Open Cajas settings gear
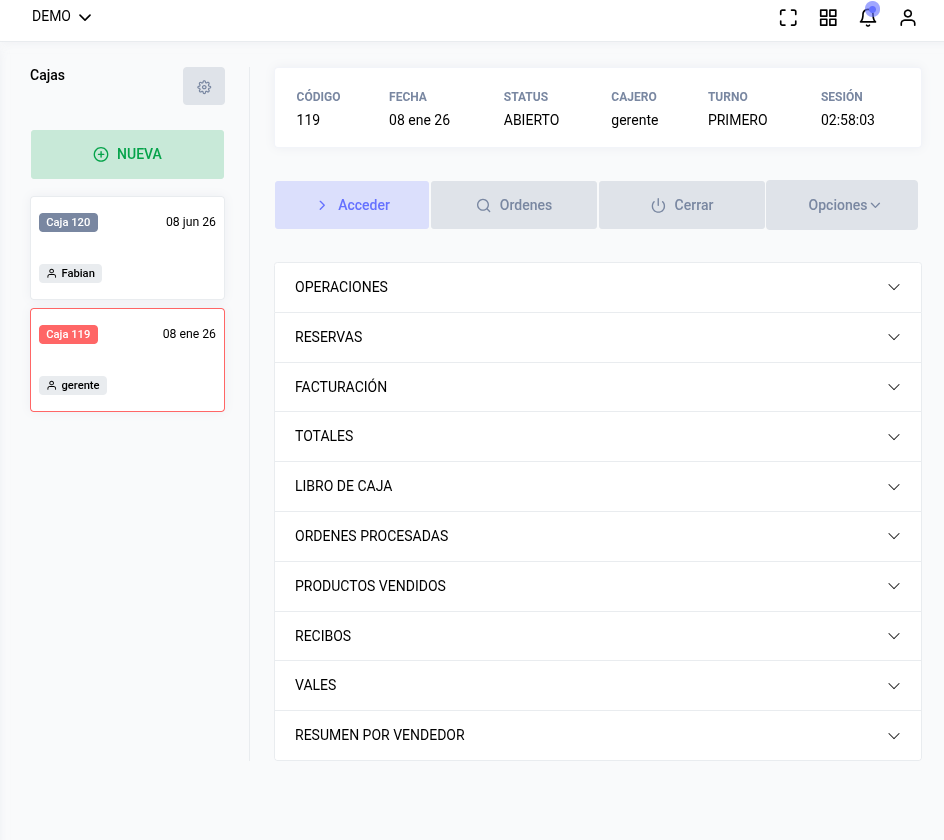The image size is (944, 840). pos(204,86)
